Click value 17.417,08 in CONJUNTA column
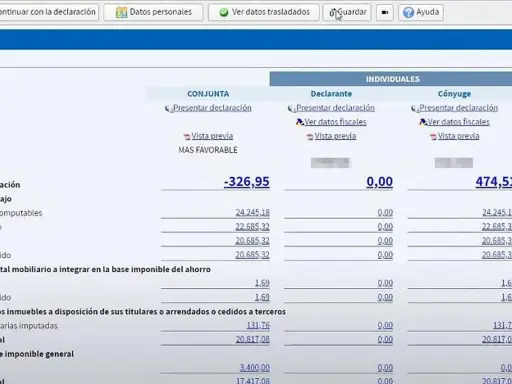This screenshot has height=384, width=512. pyautogui.click(x=253, y=380)
